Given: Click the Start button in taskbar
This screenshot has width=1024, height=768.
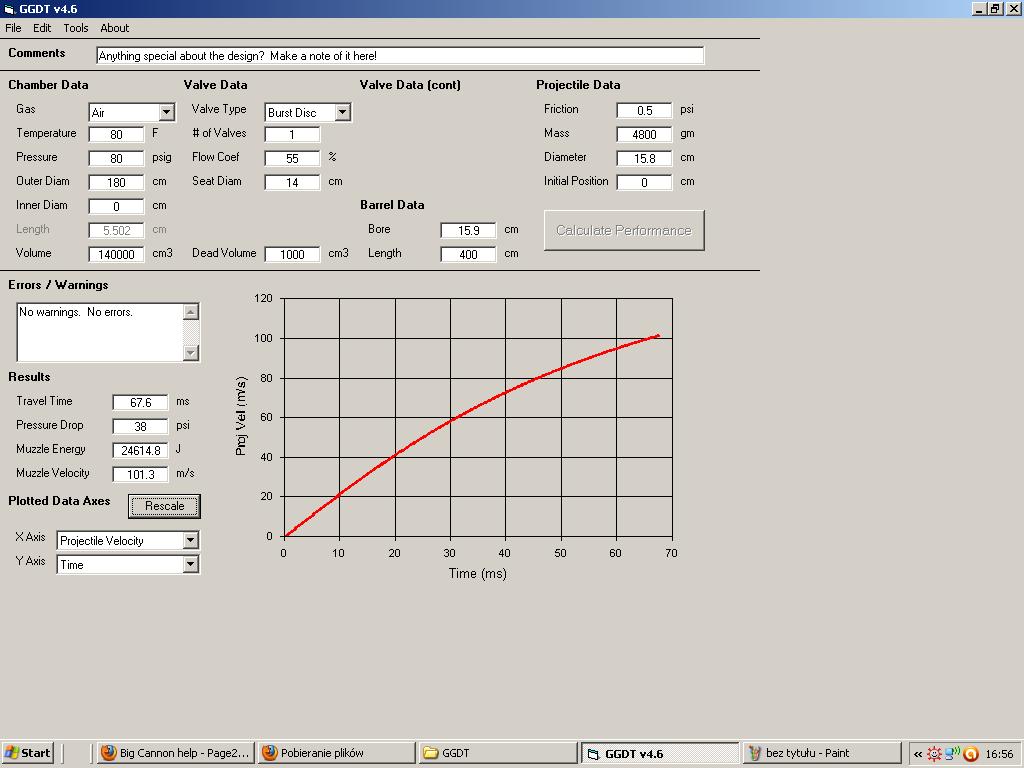Looking at the screenshot, I should (x=28, y=753).
